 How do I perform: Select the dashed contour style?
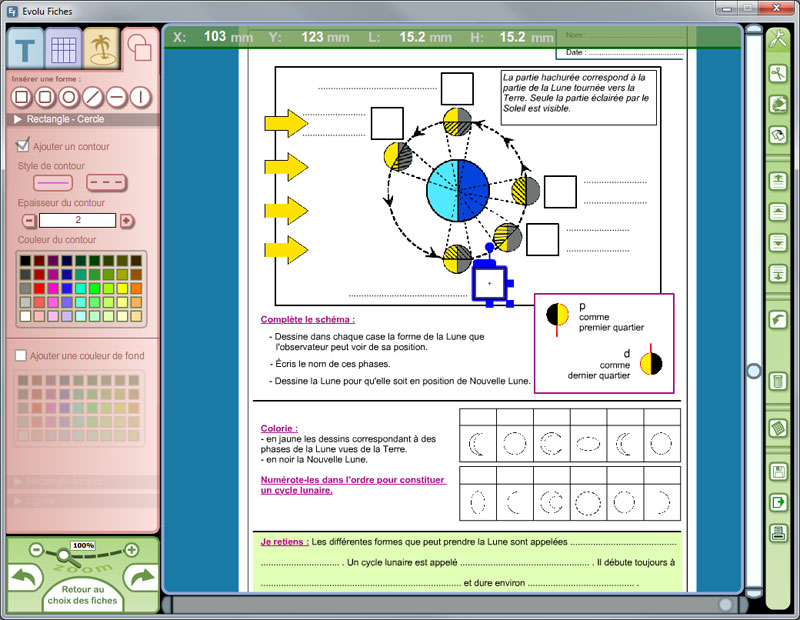106,183
